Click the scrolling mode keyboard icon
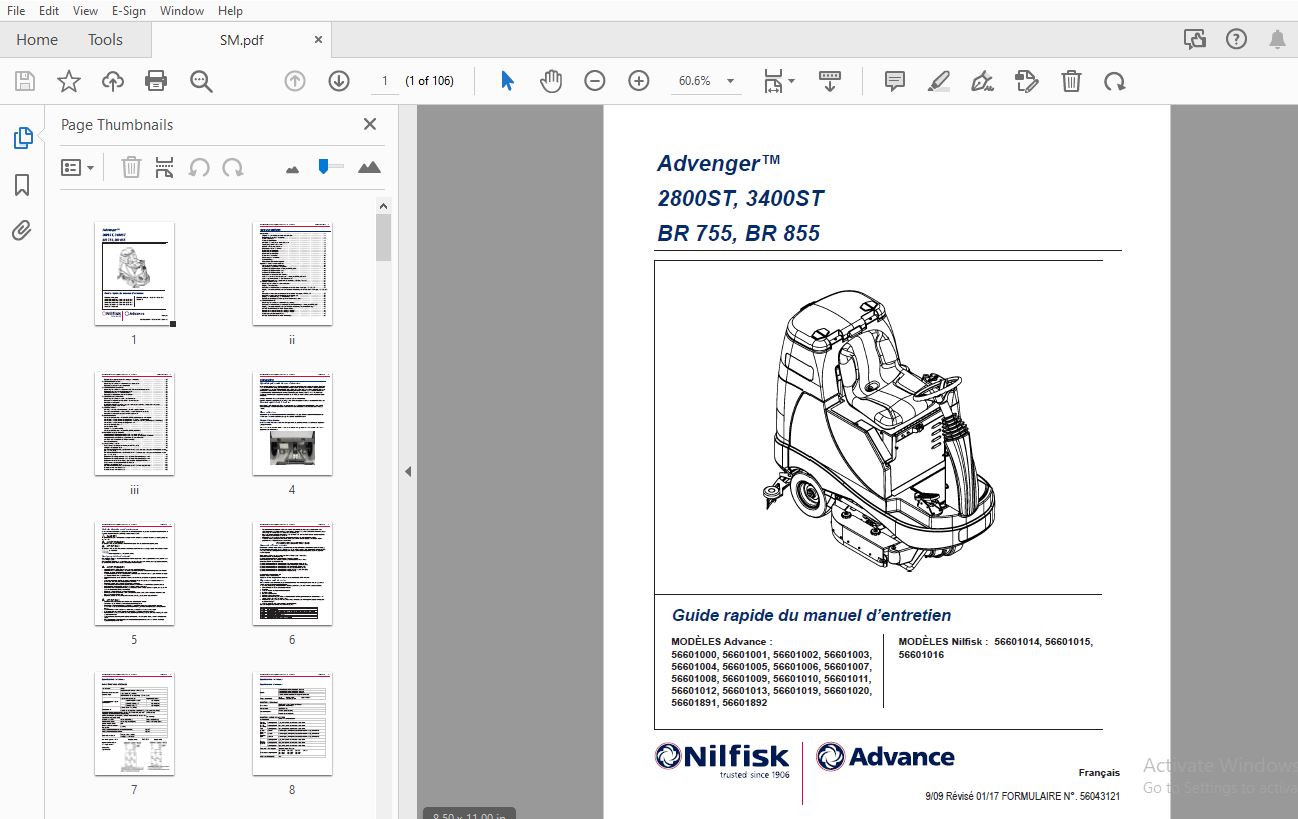Screen dimensions: 1298x819 (829, 81)
